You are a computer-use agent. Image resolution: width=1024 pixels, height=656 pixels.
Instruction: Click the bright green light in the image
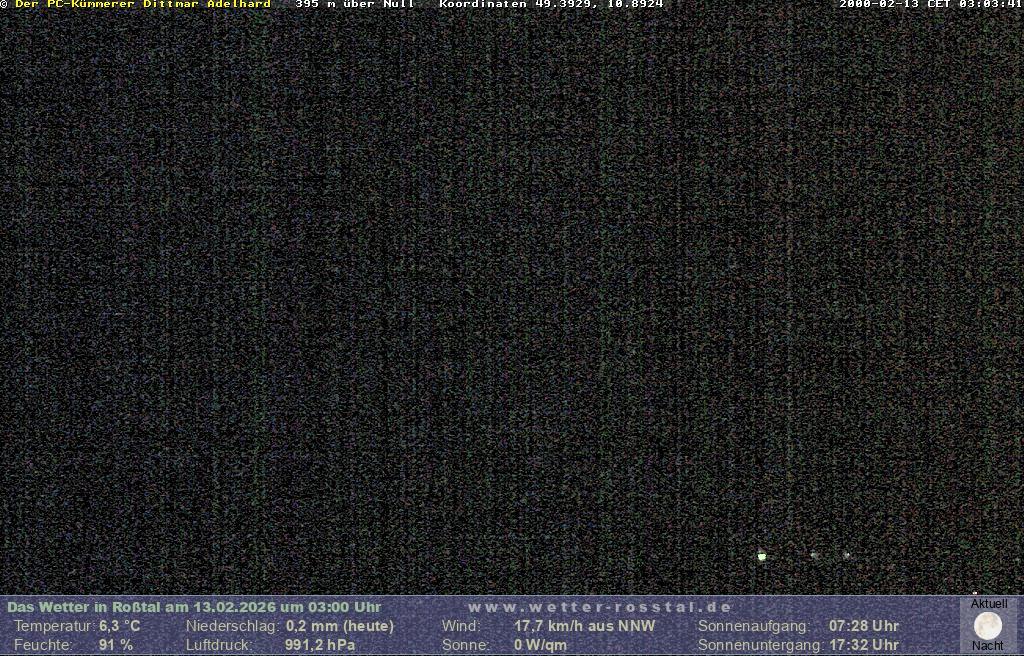click(762, 556)
